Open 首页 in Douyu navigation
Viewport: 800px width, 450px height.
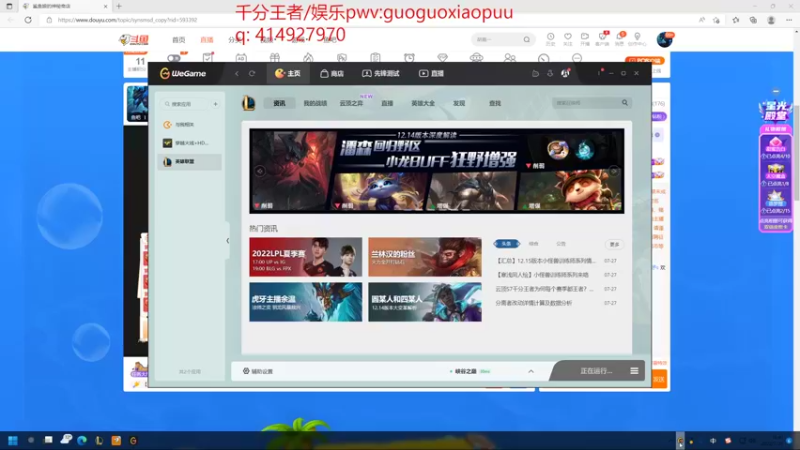pos(179,40)
